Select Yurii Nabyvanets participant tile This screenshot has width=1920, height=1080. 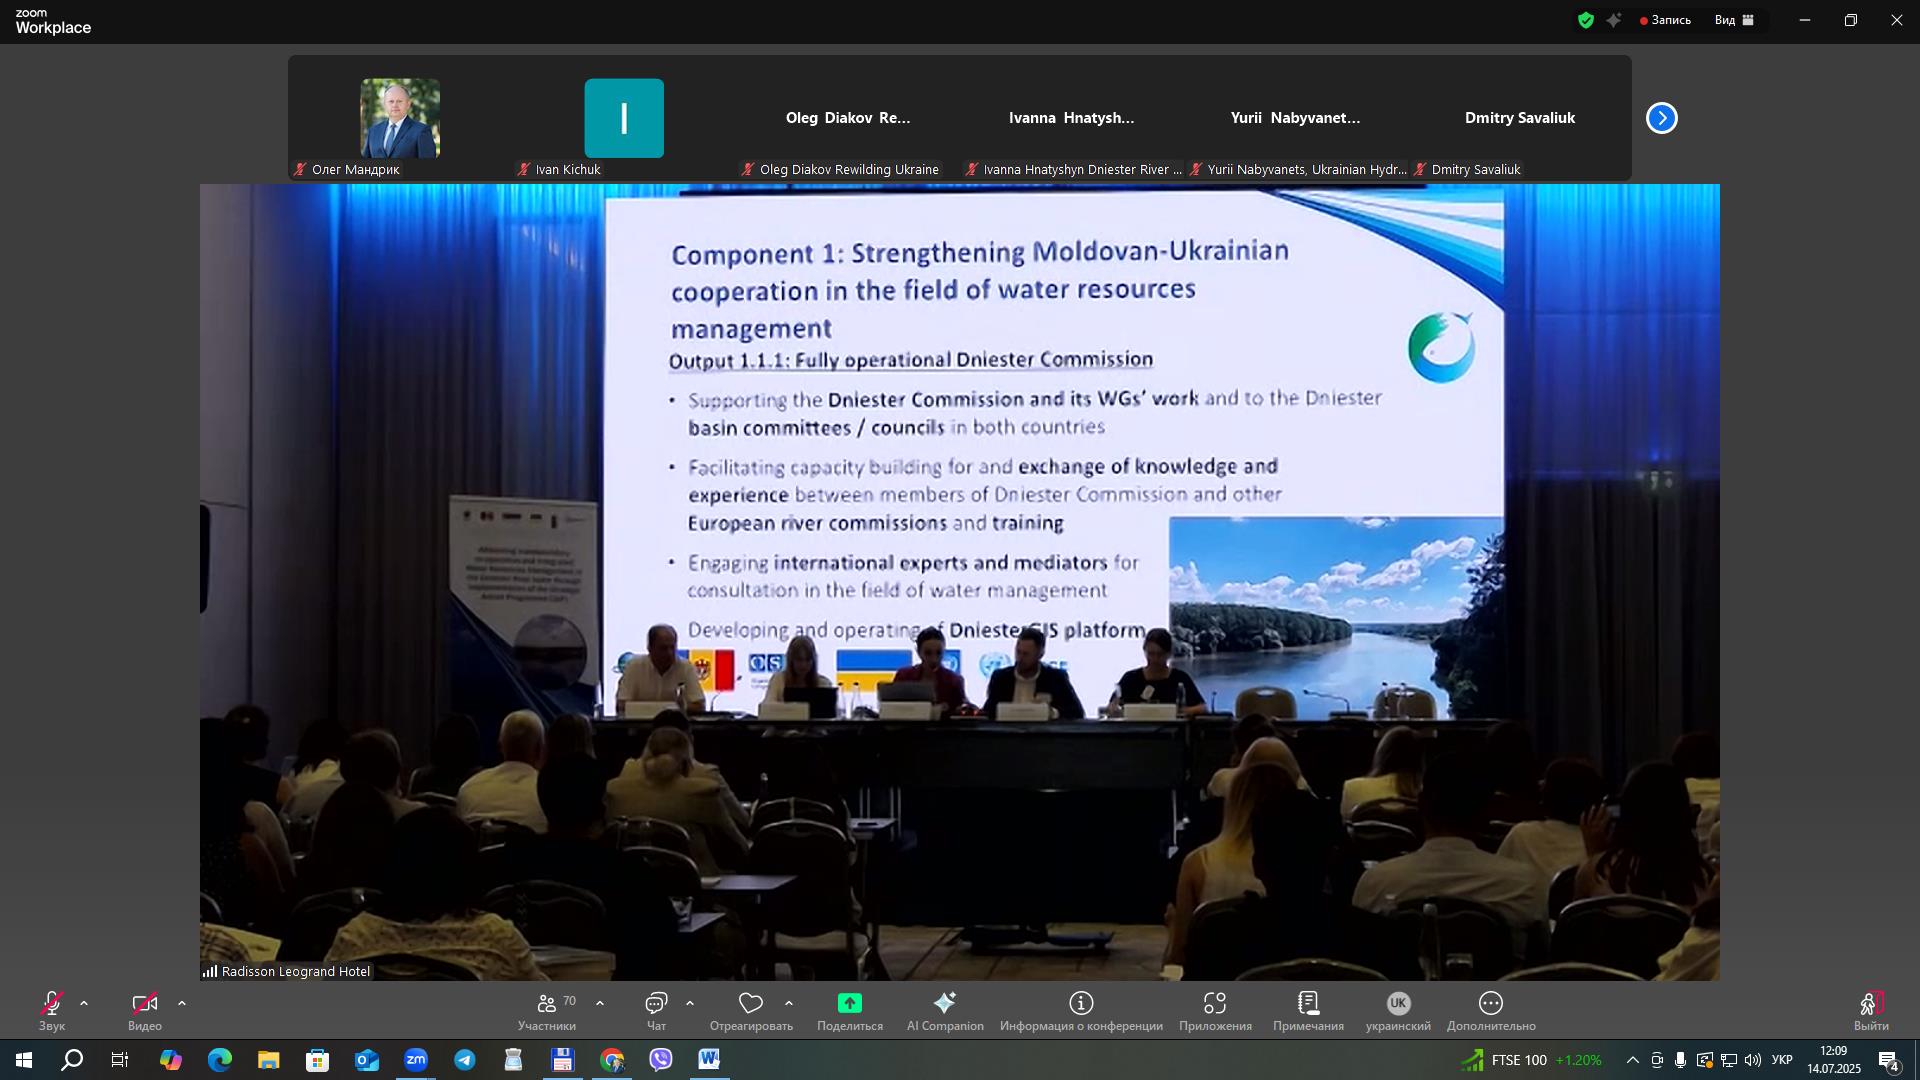(1296, 118)
